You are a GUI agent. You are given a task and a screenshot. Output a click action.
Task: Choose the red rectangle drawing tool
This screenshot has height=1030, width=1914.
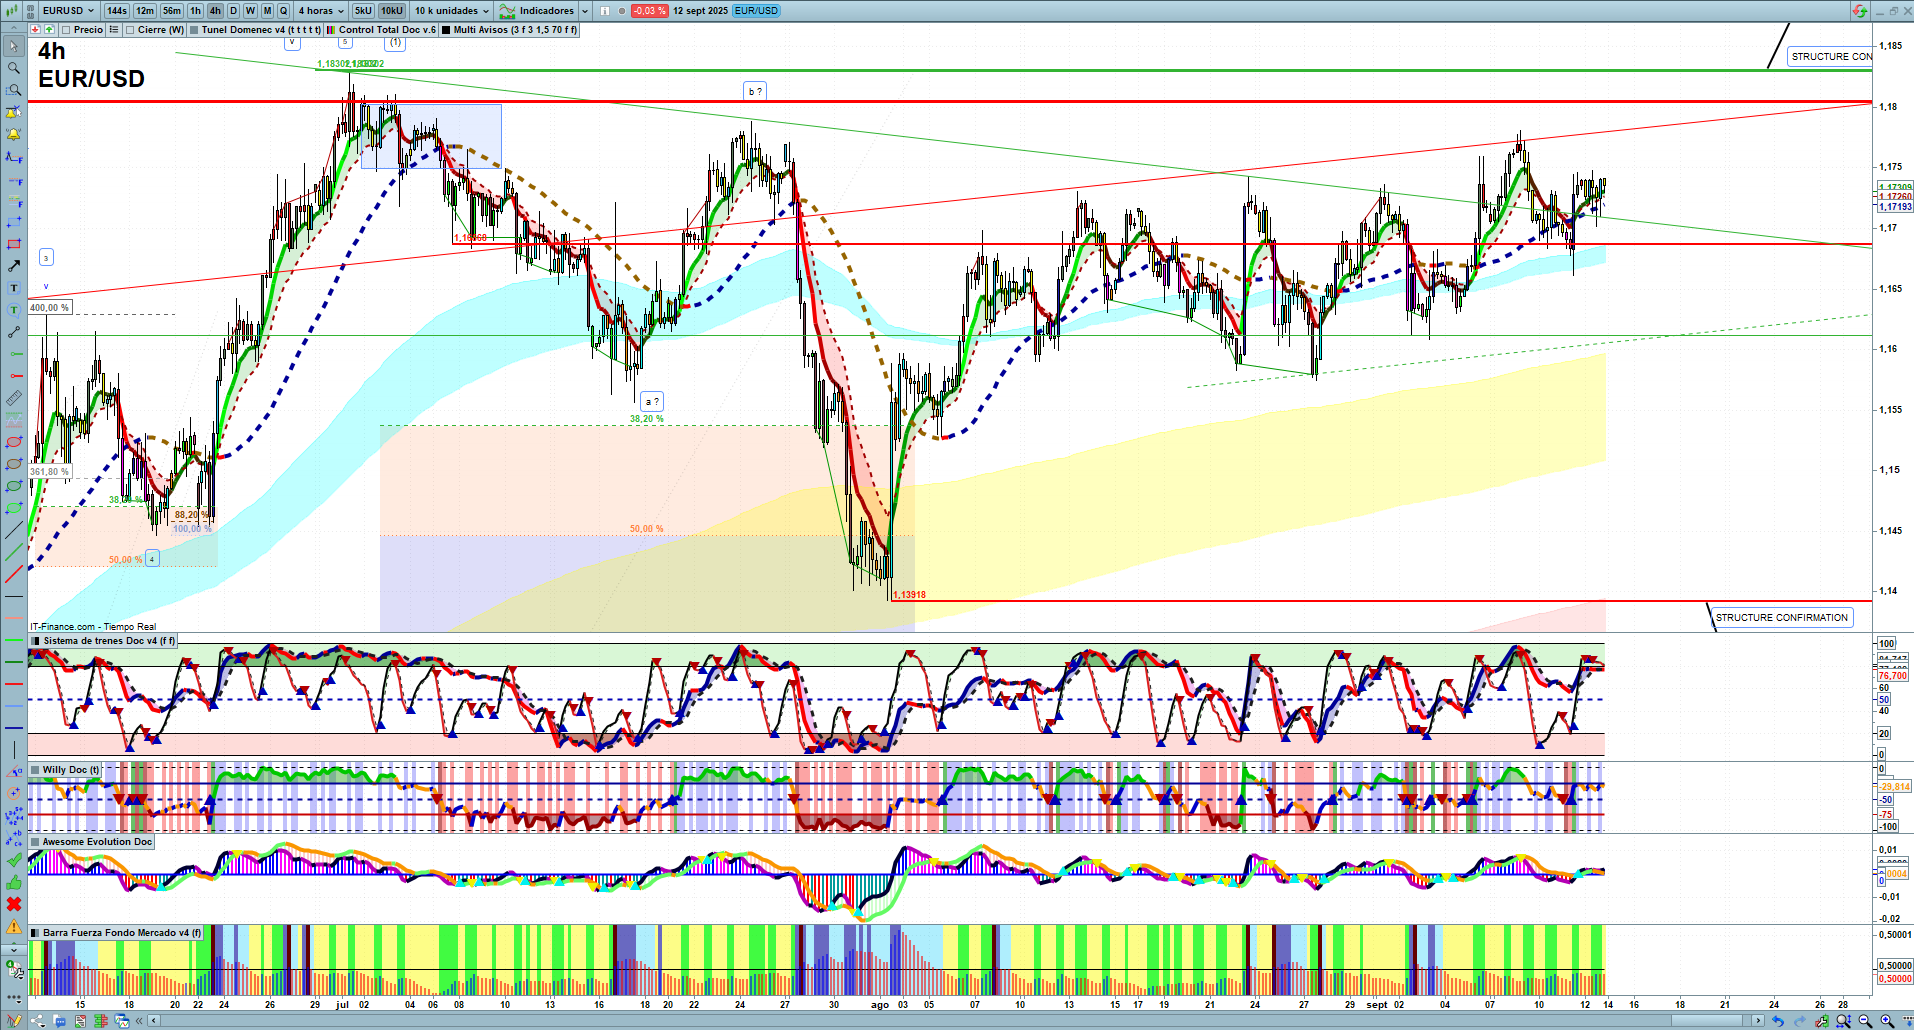[14, 244]
